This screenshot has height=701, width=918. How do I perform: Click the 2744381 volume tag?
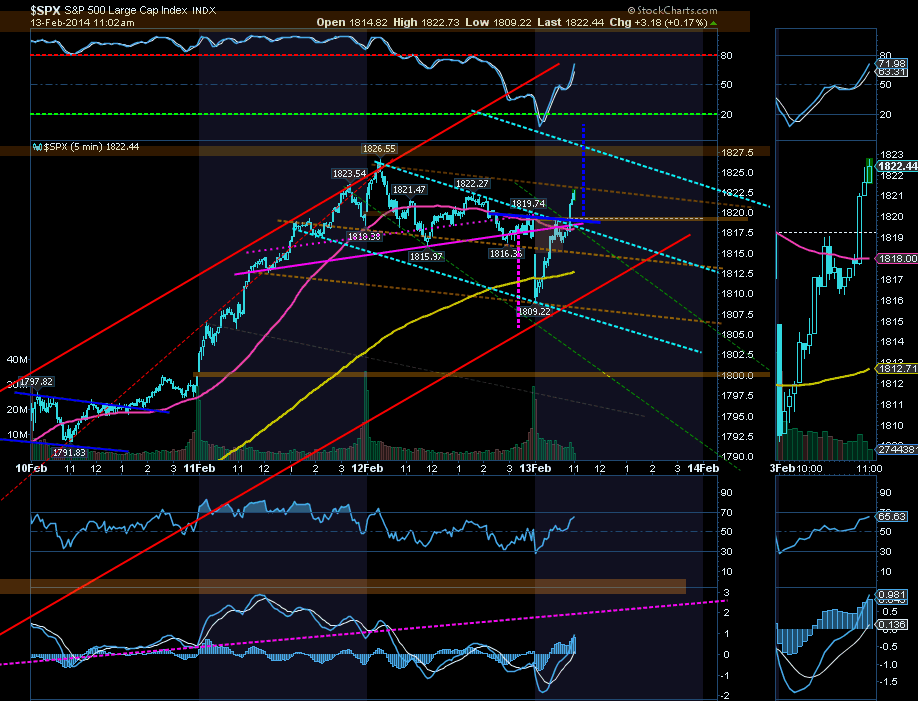click(x=896, y=449)
